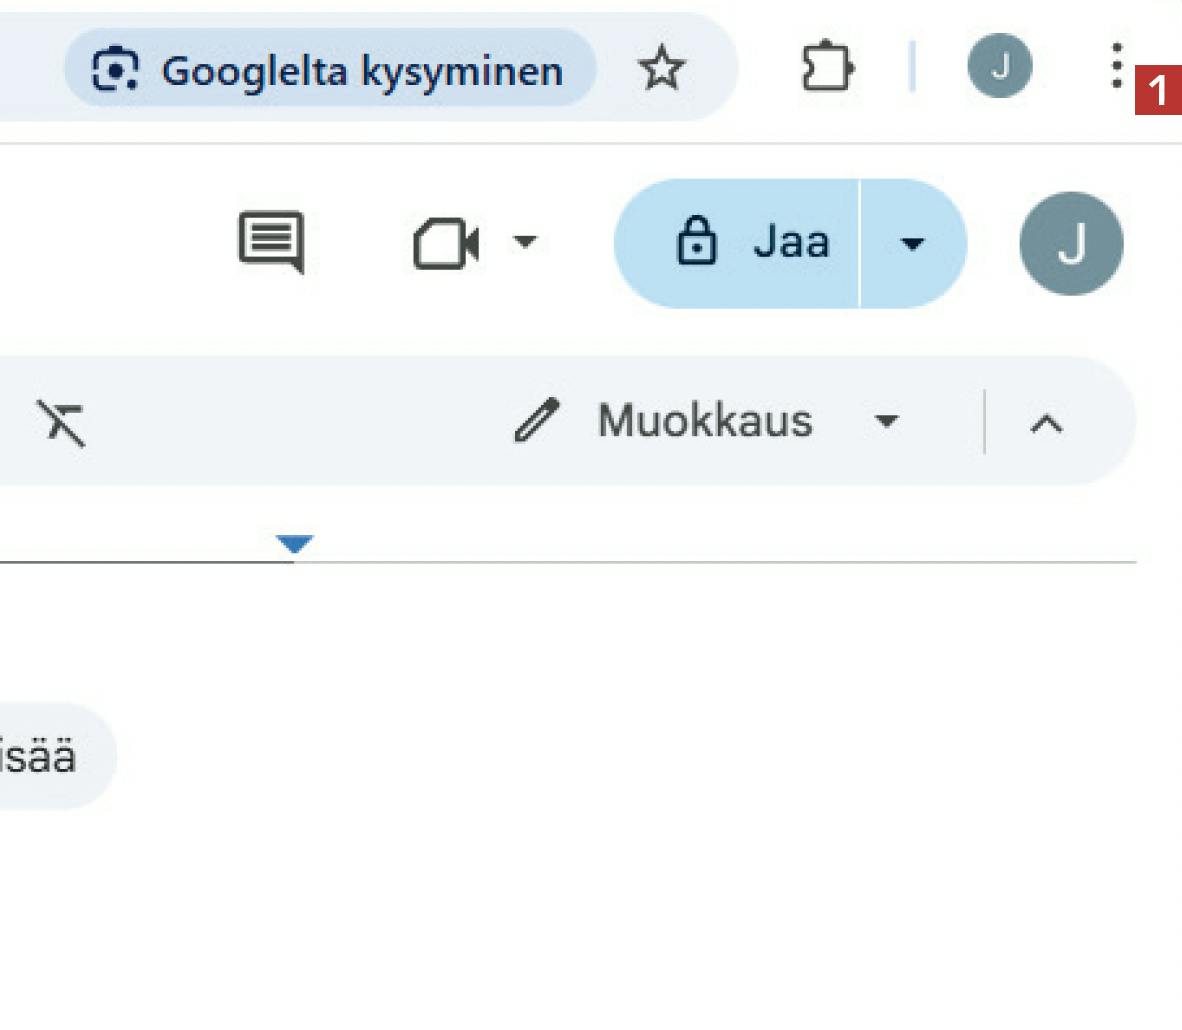
Task: Open the Chrome profile avatar in browser toolbar
Action: click(999, 67)
